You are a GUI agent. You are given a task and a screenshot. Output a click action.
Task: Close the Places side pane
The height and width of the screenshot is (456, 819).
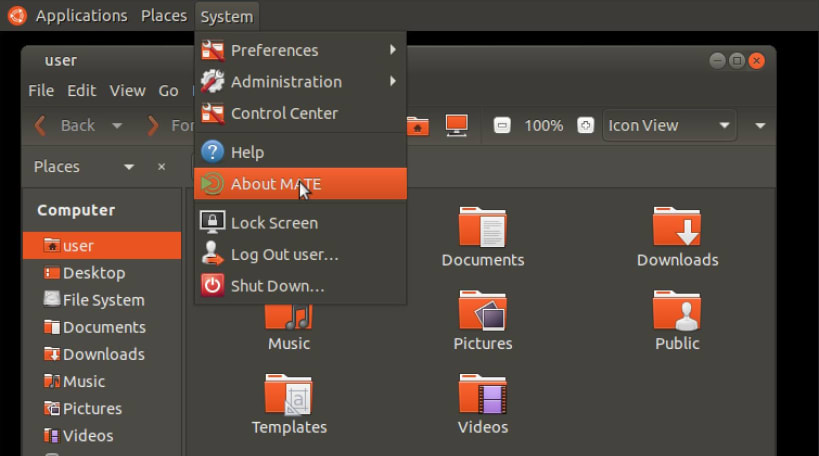[161, 167]
